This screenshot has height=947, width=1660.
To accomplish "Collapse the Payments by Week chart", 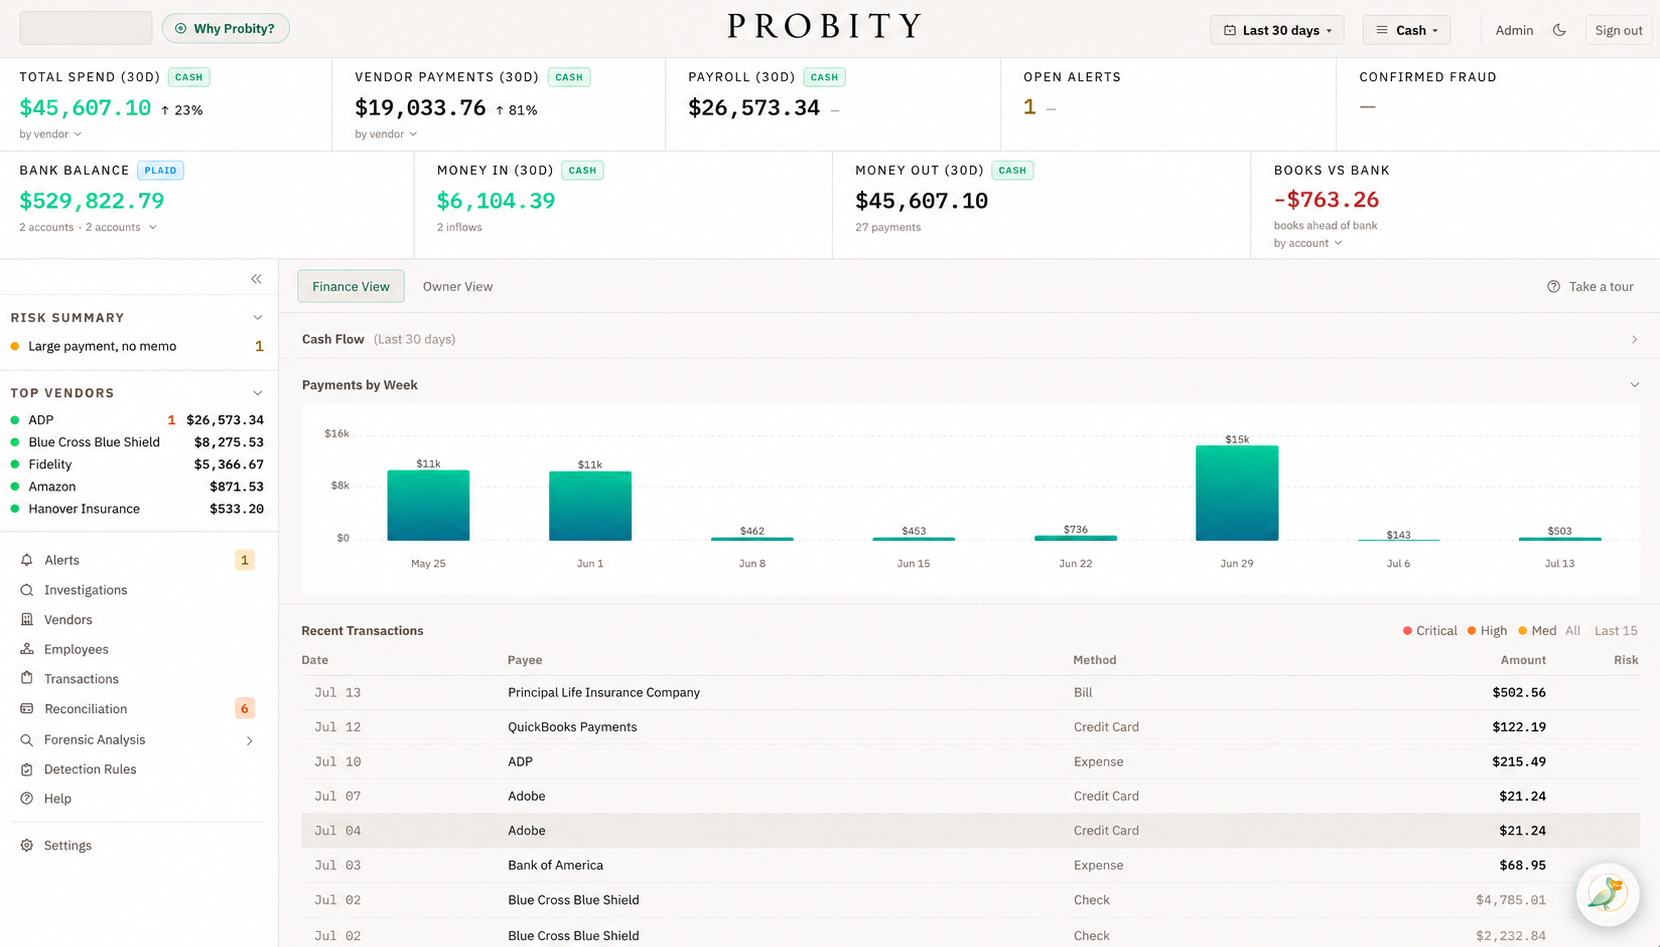I will (1634, 385).
